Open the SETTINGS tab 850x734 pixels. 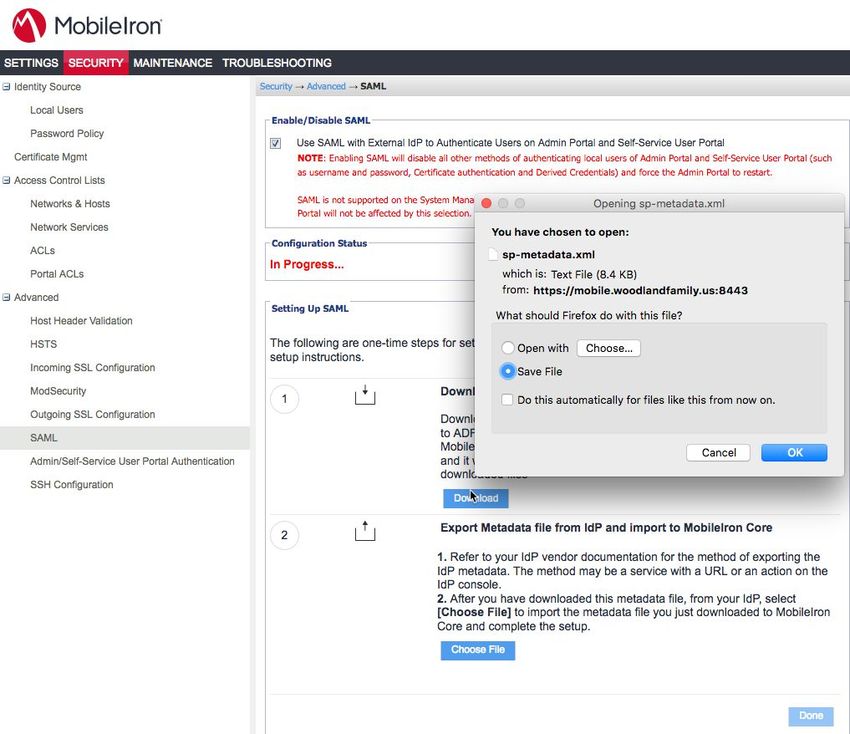[31, 63]
